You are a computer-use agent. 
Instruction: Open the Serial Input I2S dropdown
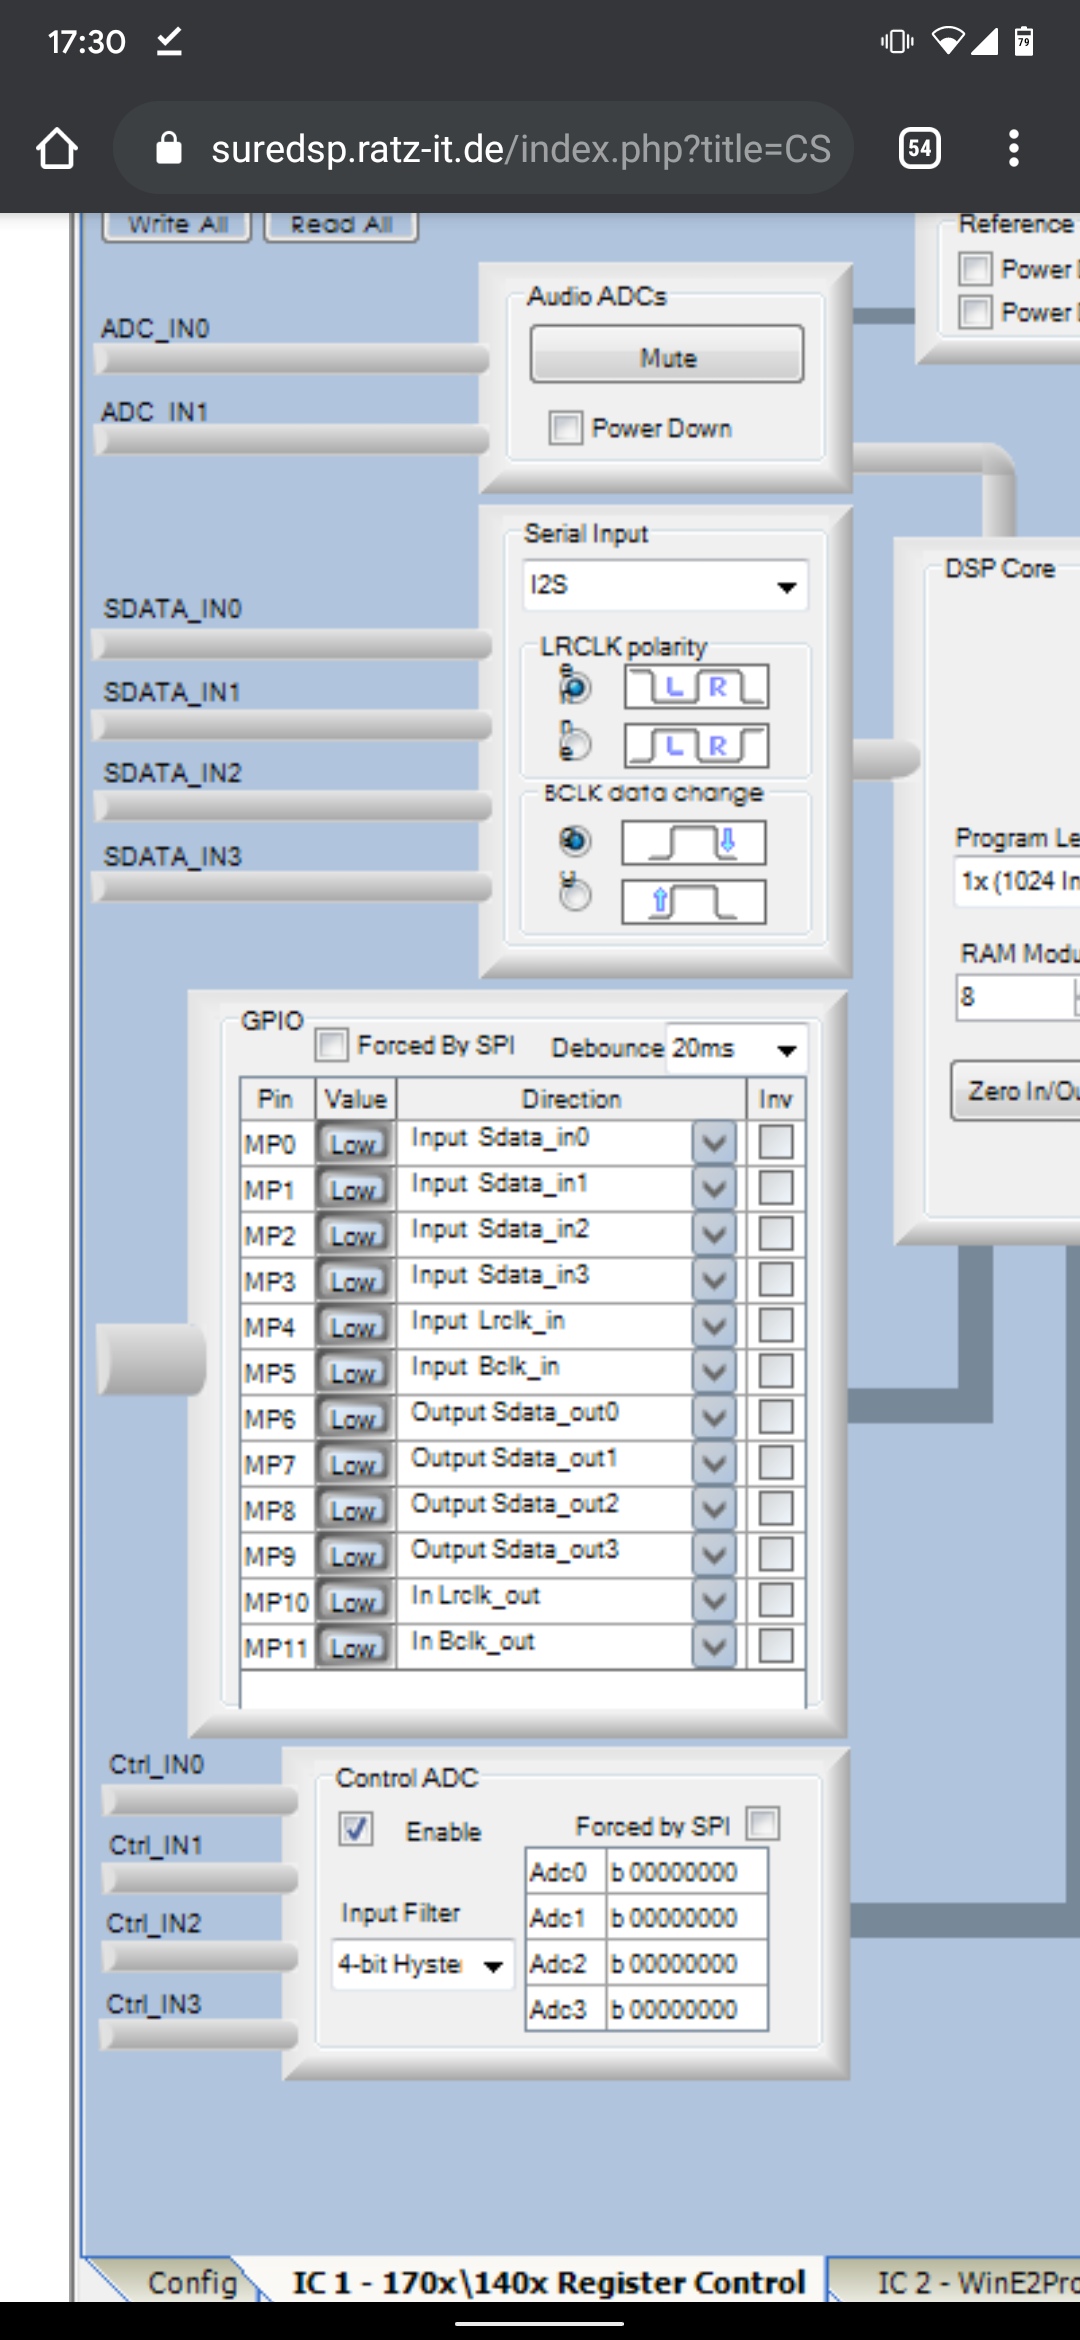point(665,586)
